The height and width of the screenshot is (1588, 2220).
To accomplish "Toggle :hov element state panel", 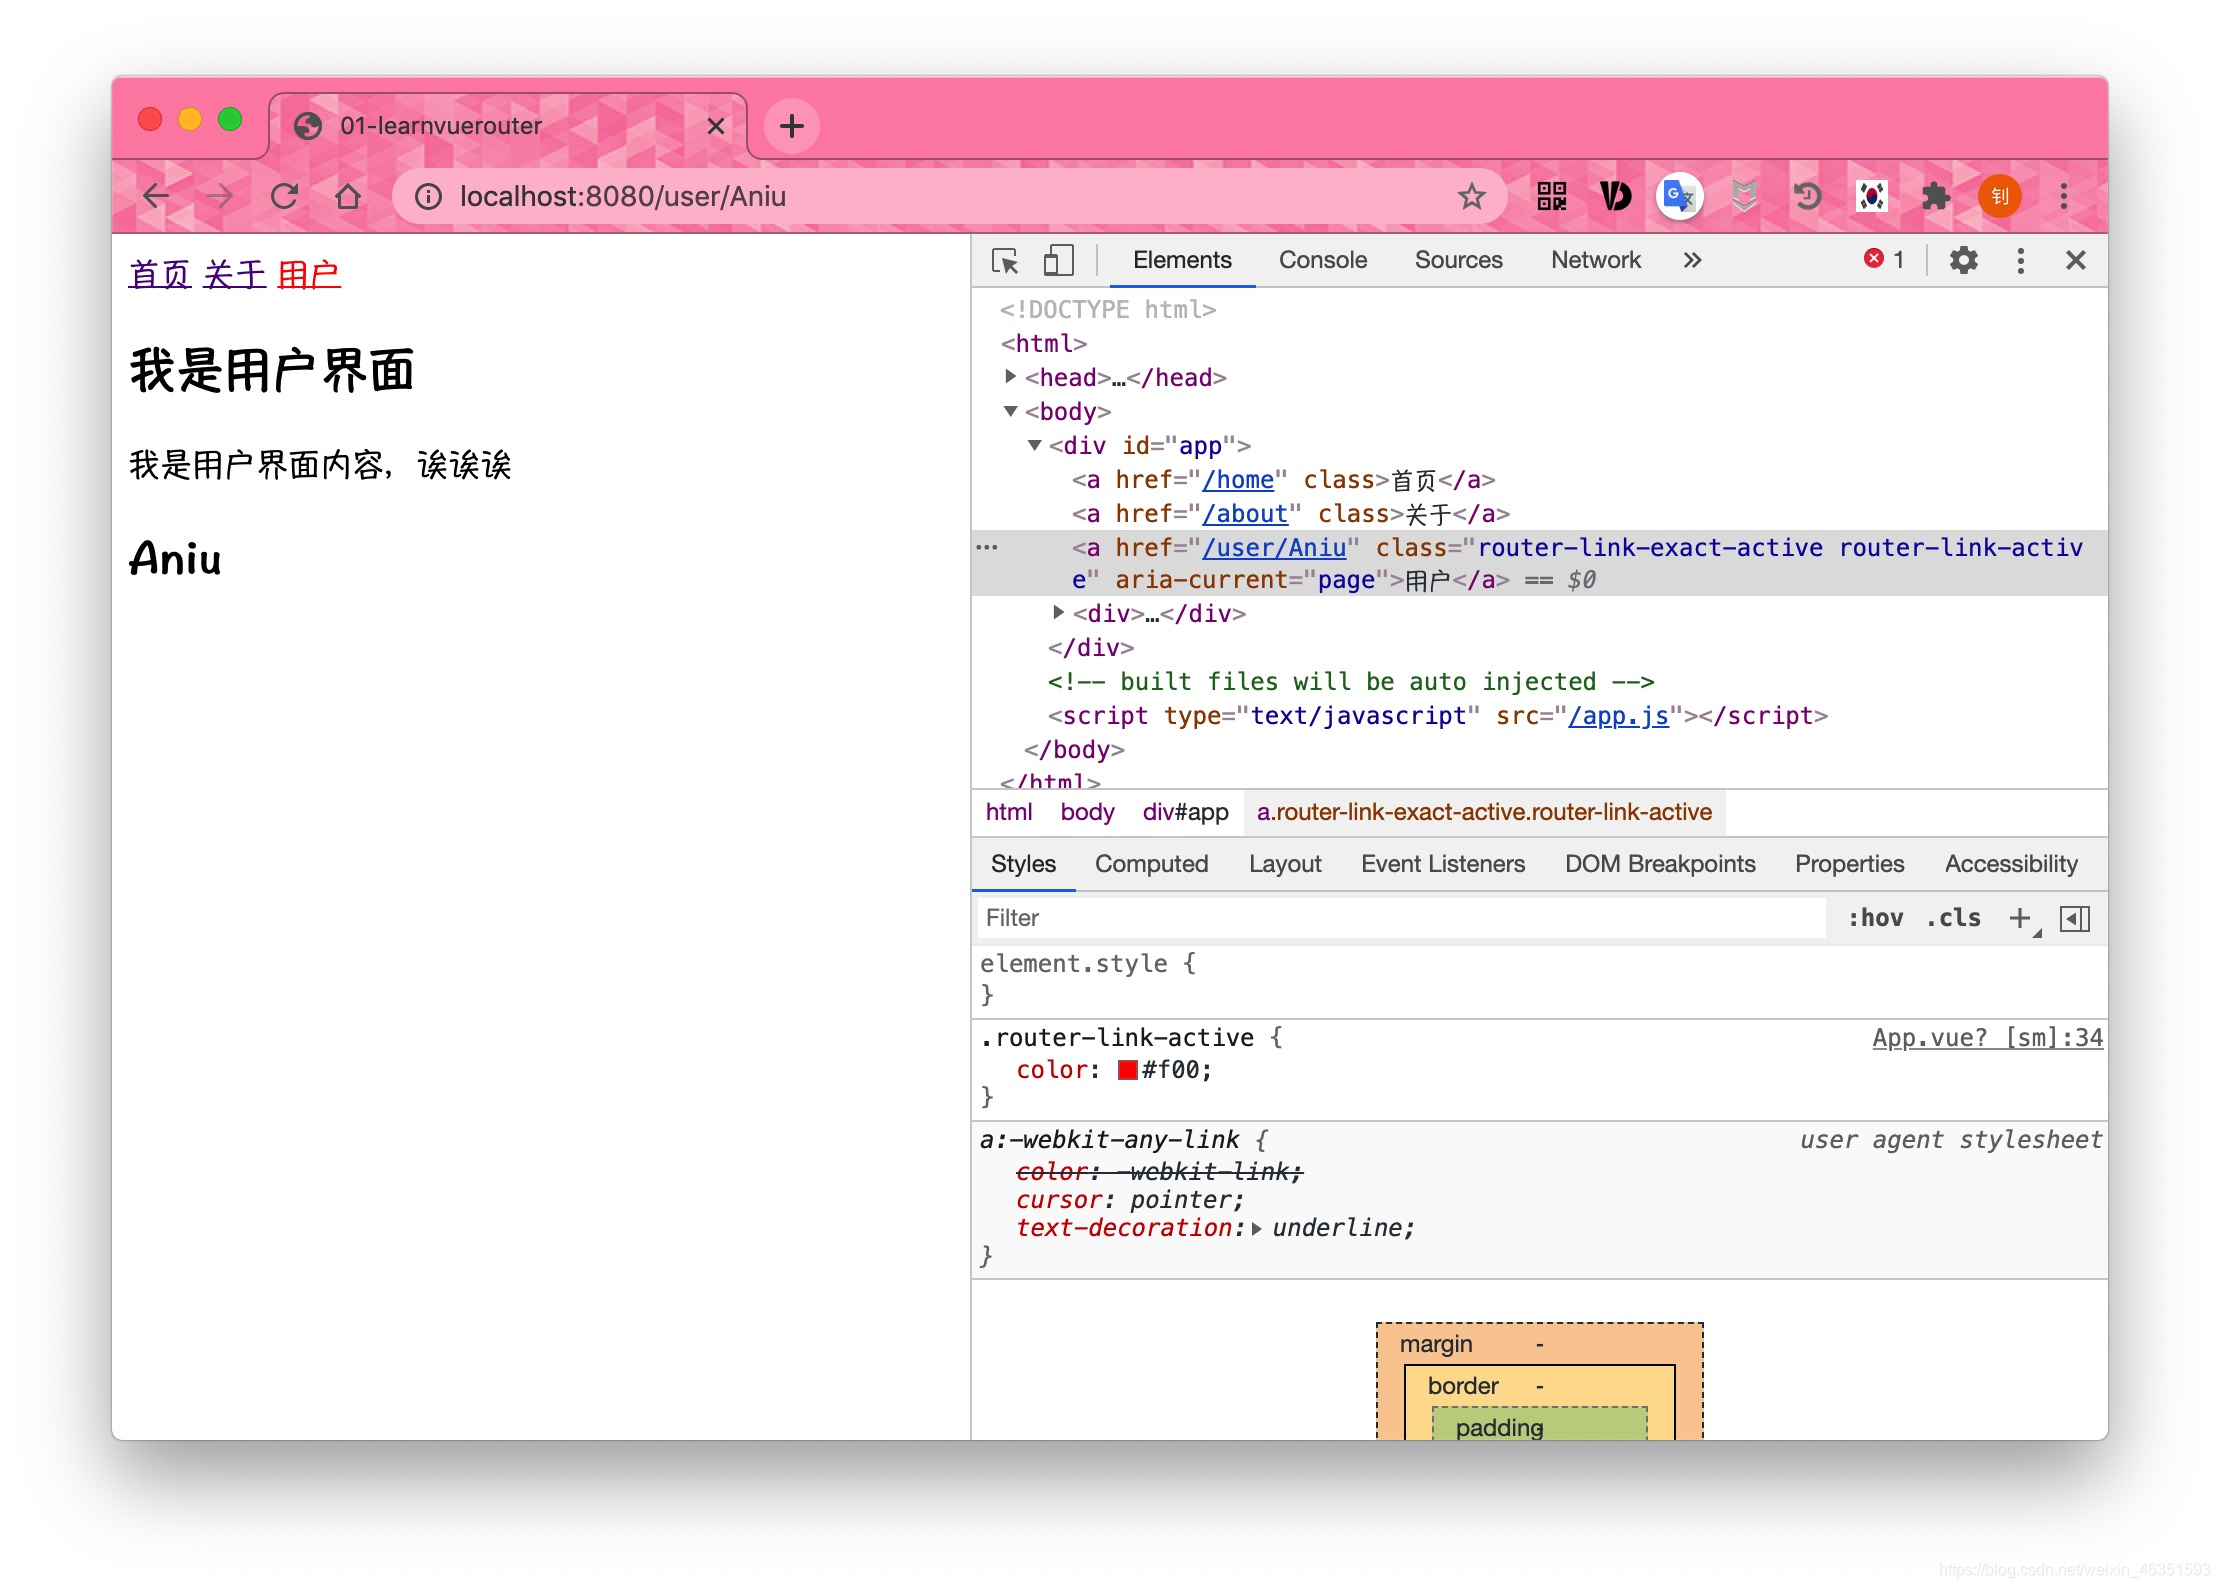I will (x=1875, y=918).
